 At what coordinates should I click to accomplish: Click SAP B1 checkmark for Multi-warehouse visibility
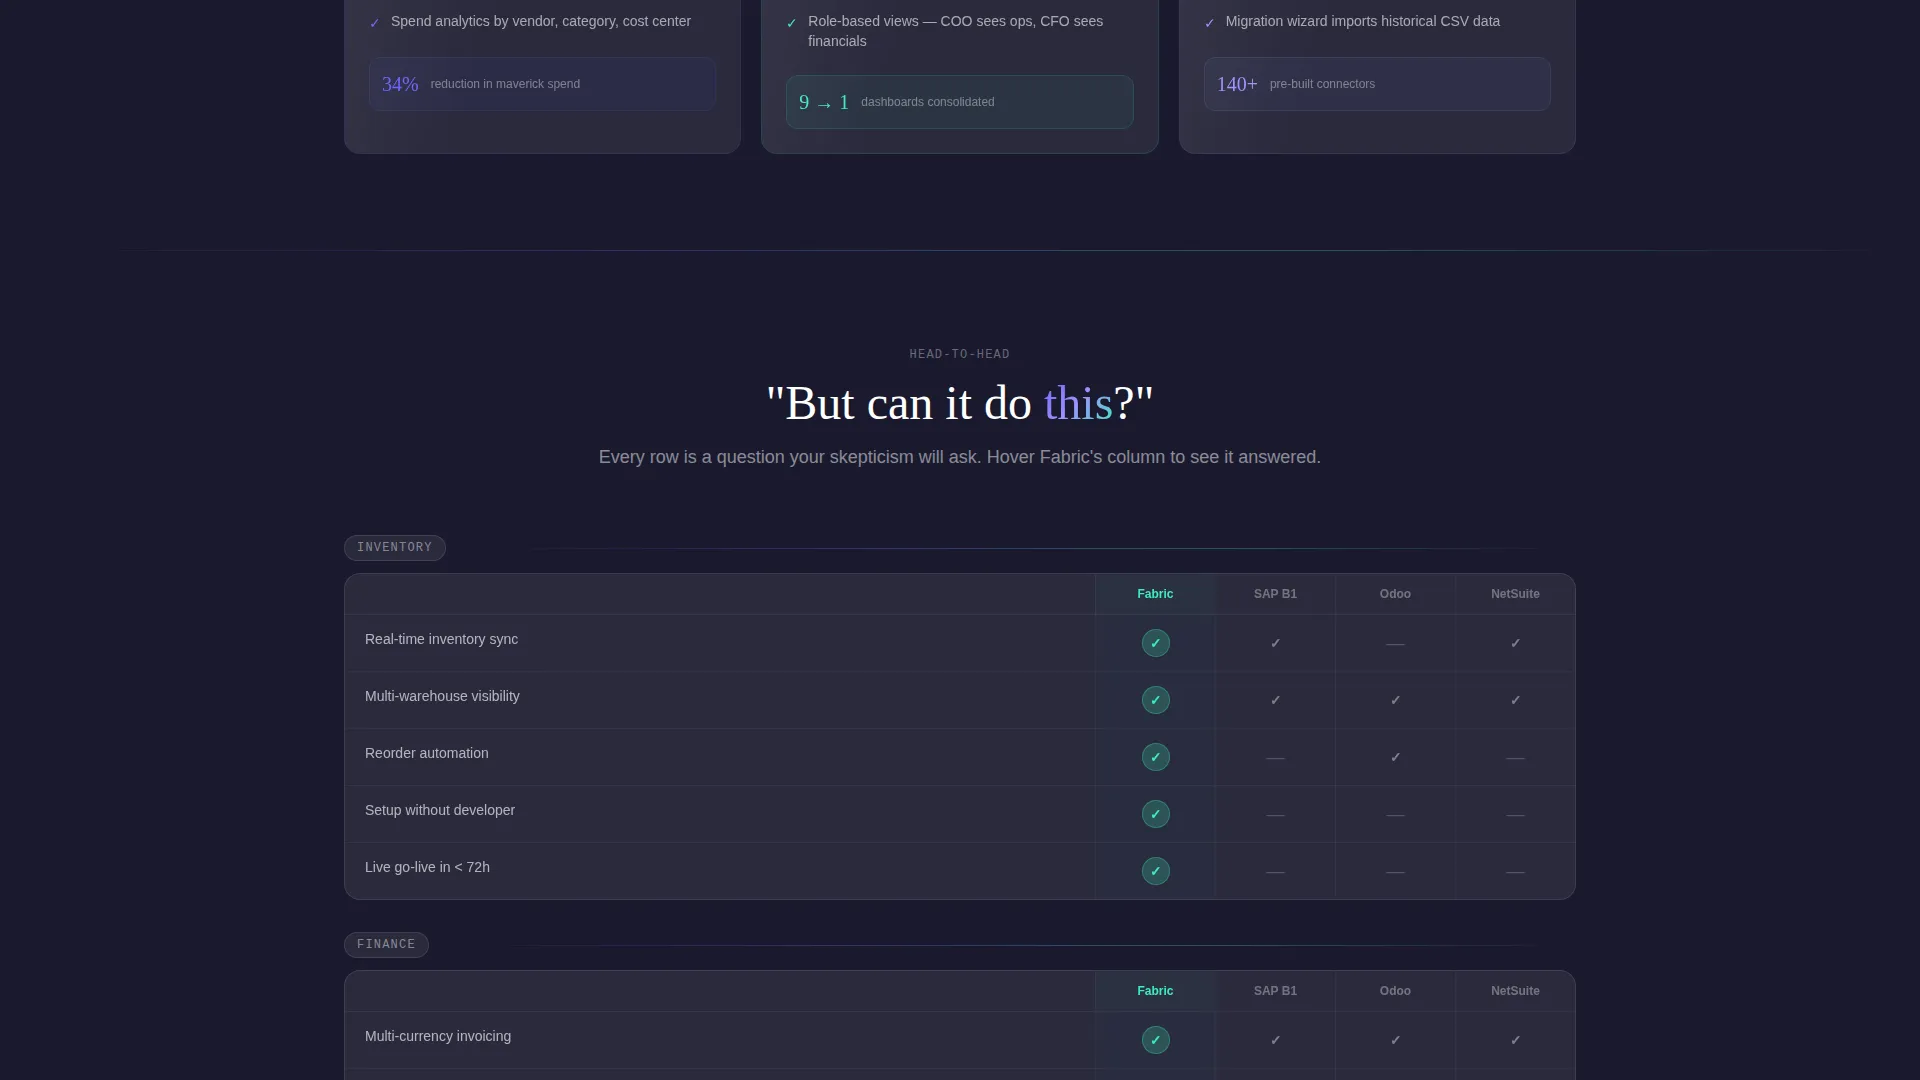pos(1275,700)
